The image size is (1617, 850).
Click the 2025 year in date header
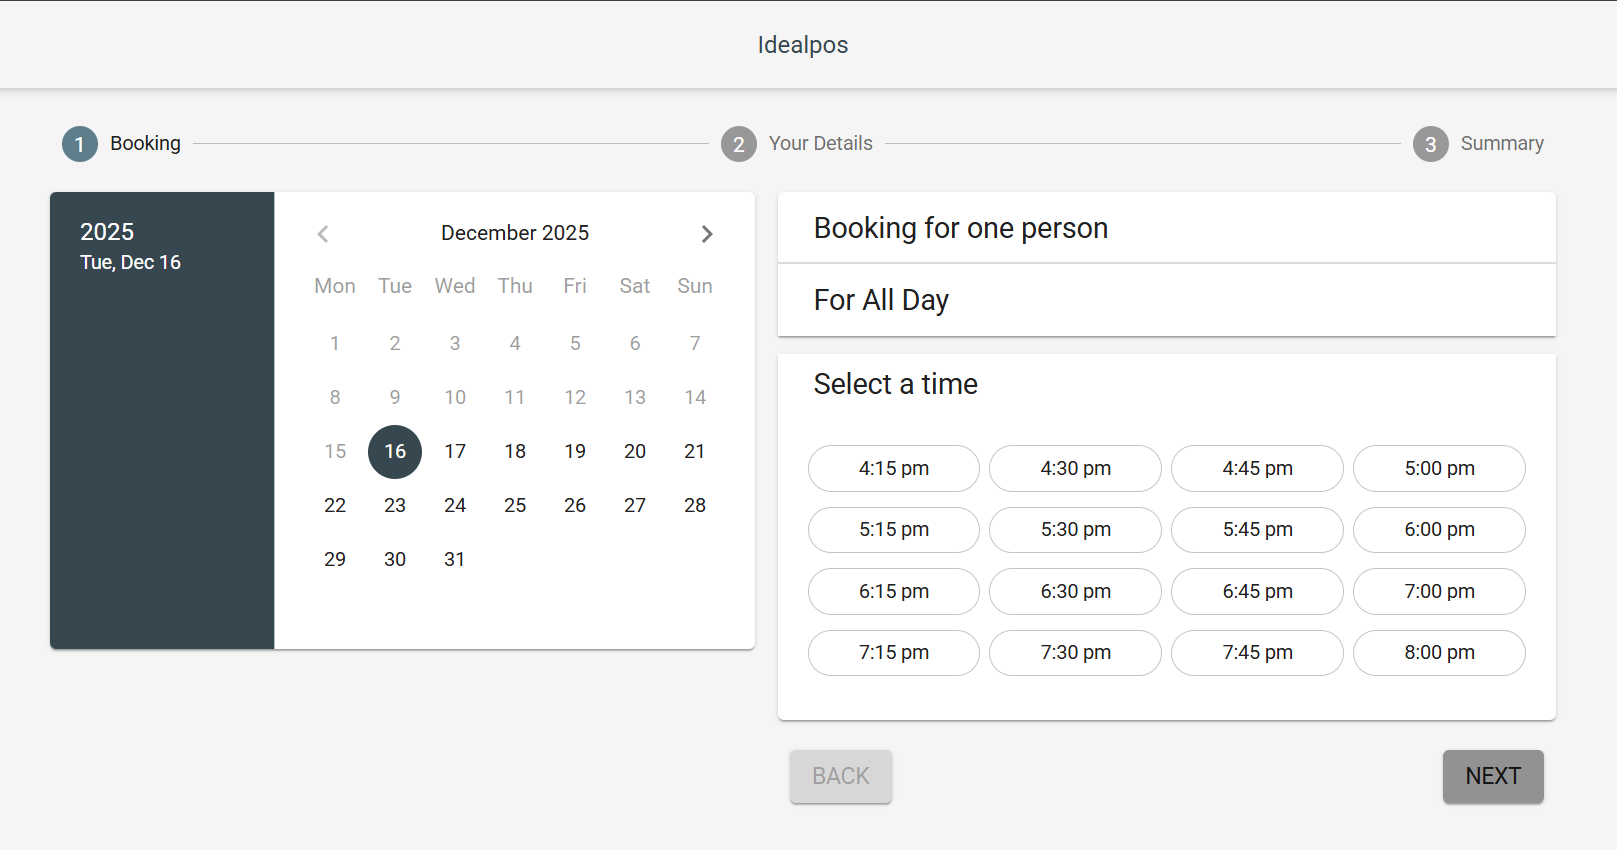tap(107, 232)
